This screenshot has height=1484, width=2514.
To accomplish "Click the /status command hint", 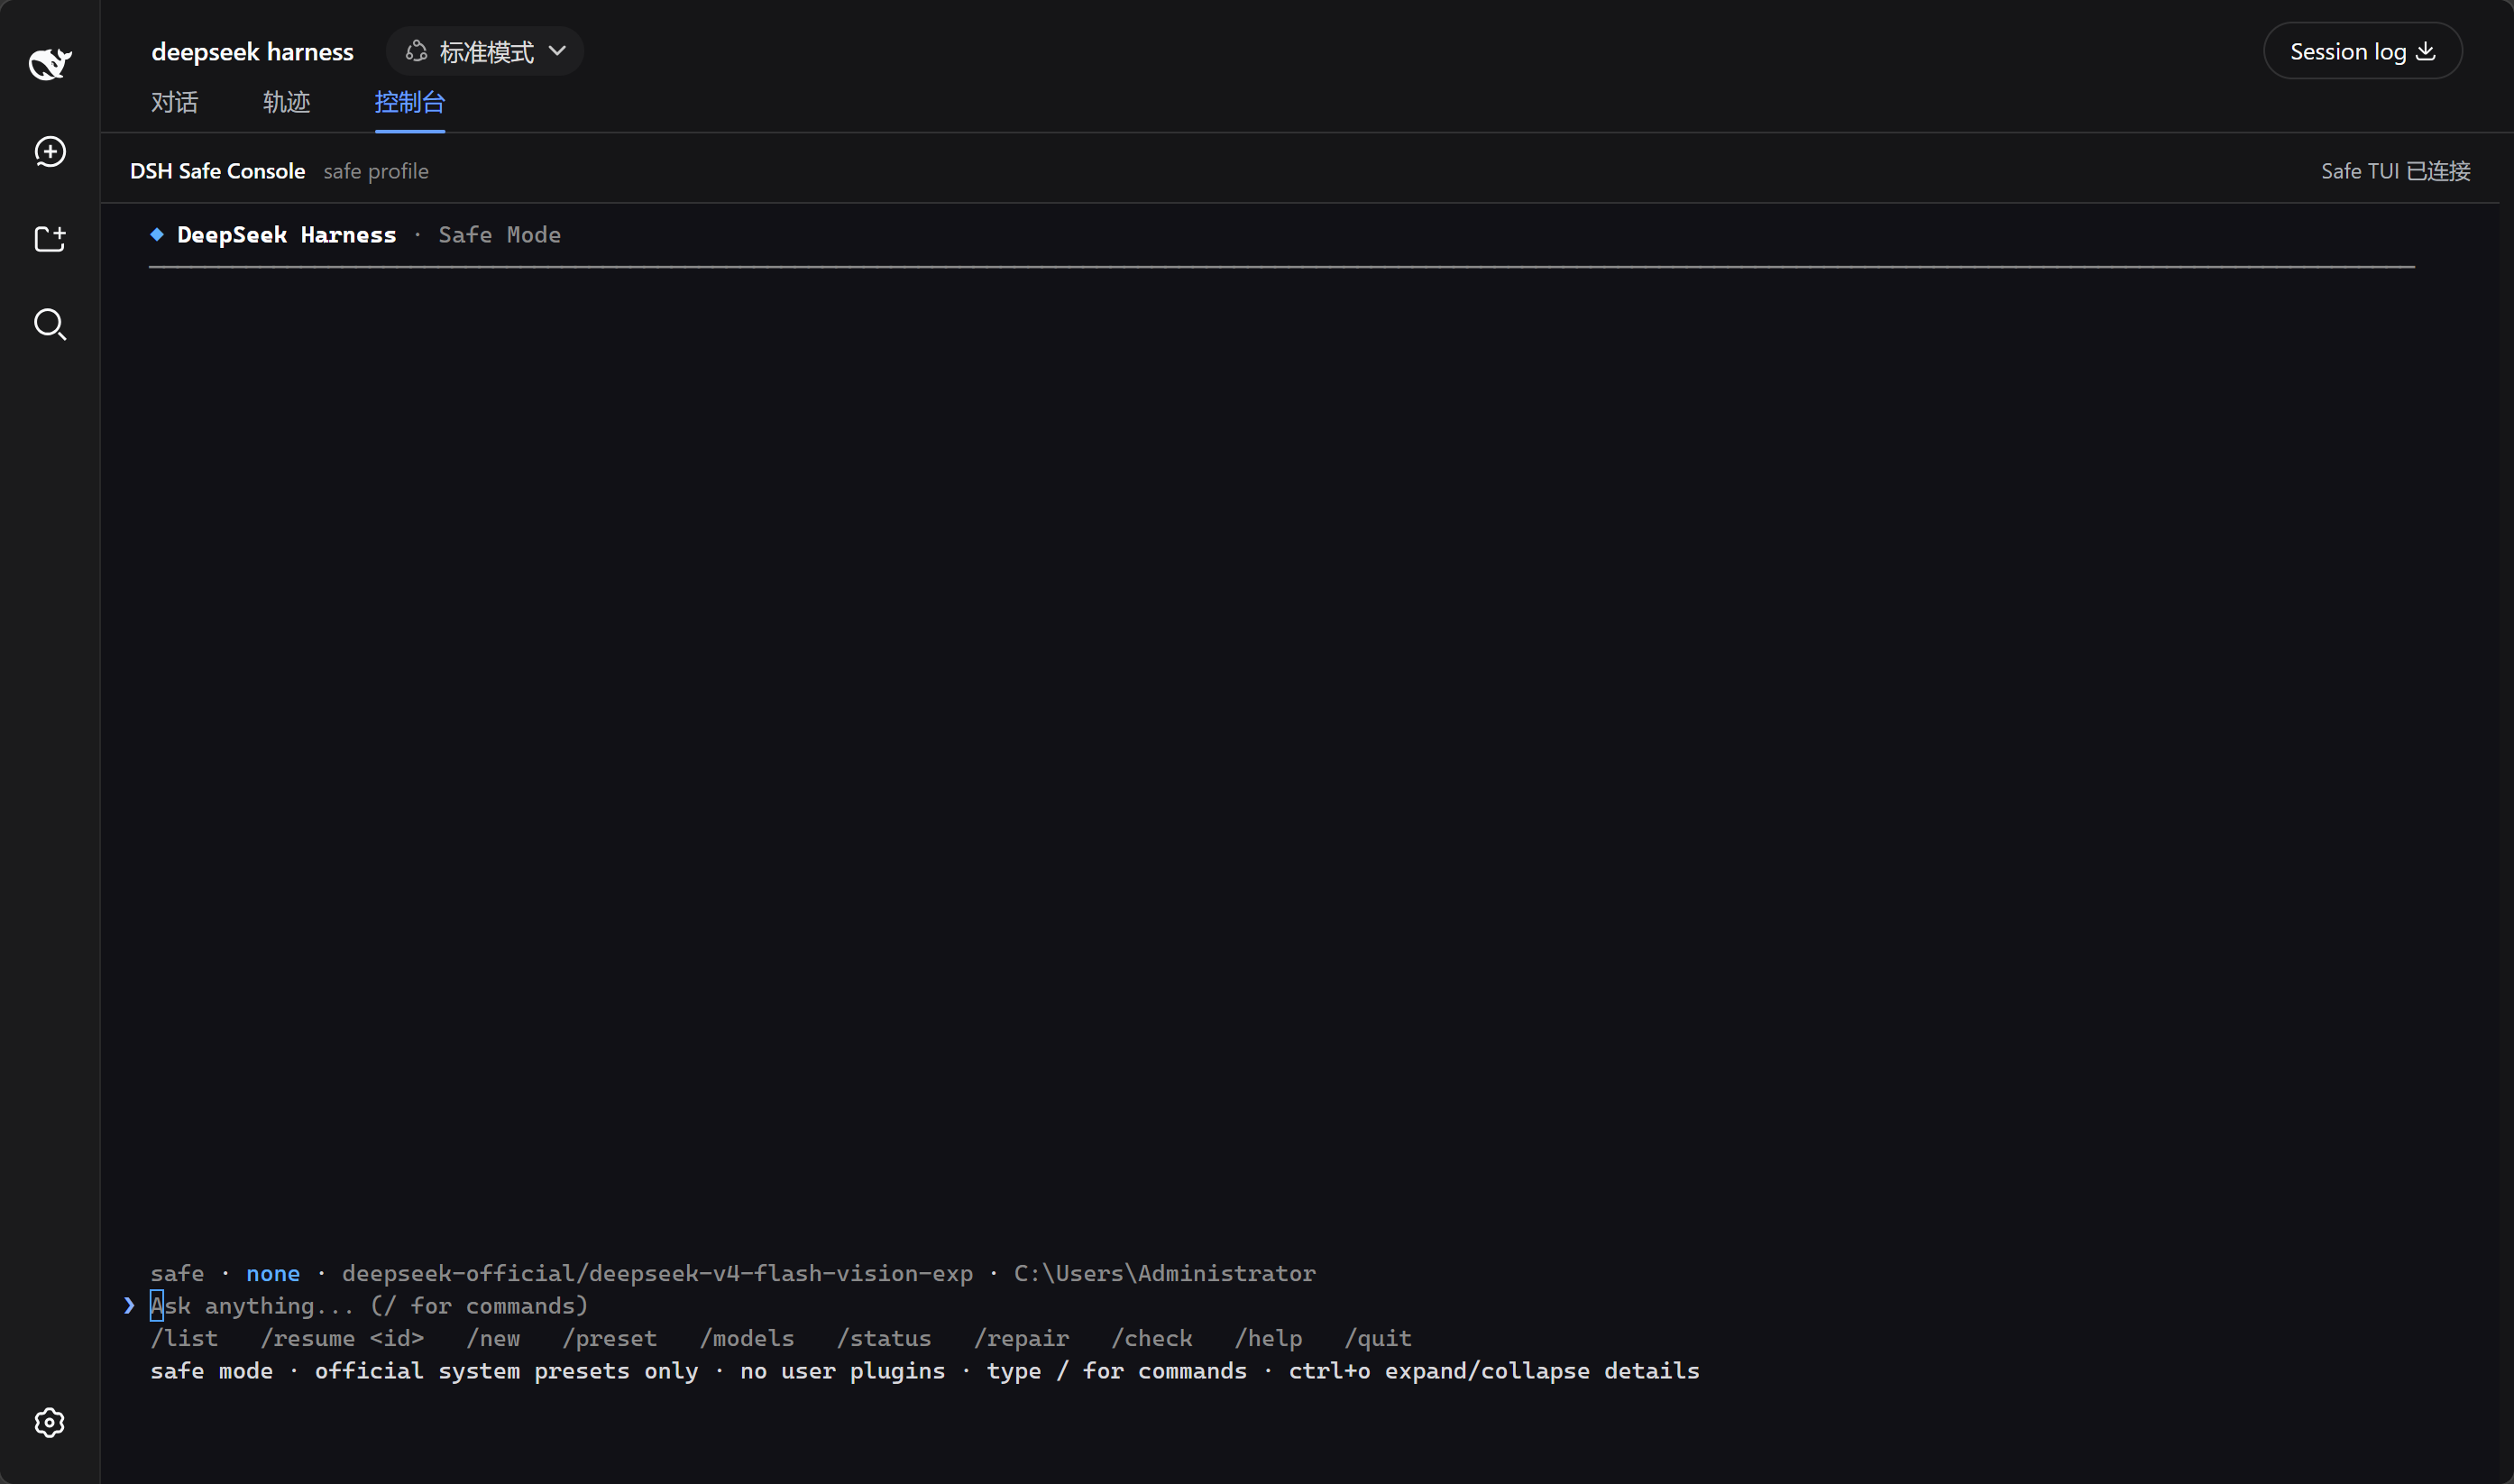I will 884,1338.
